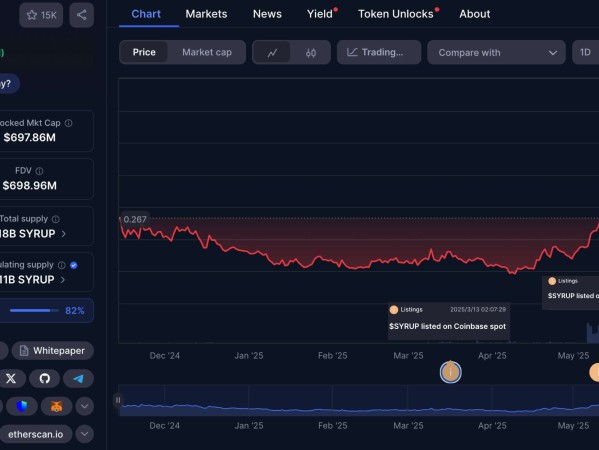Switch to candlestick chart view icon
Screen dimensions: 599x450
click(x=311, y=52)
